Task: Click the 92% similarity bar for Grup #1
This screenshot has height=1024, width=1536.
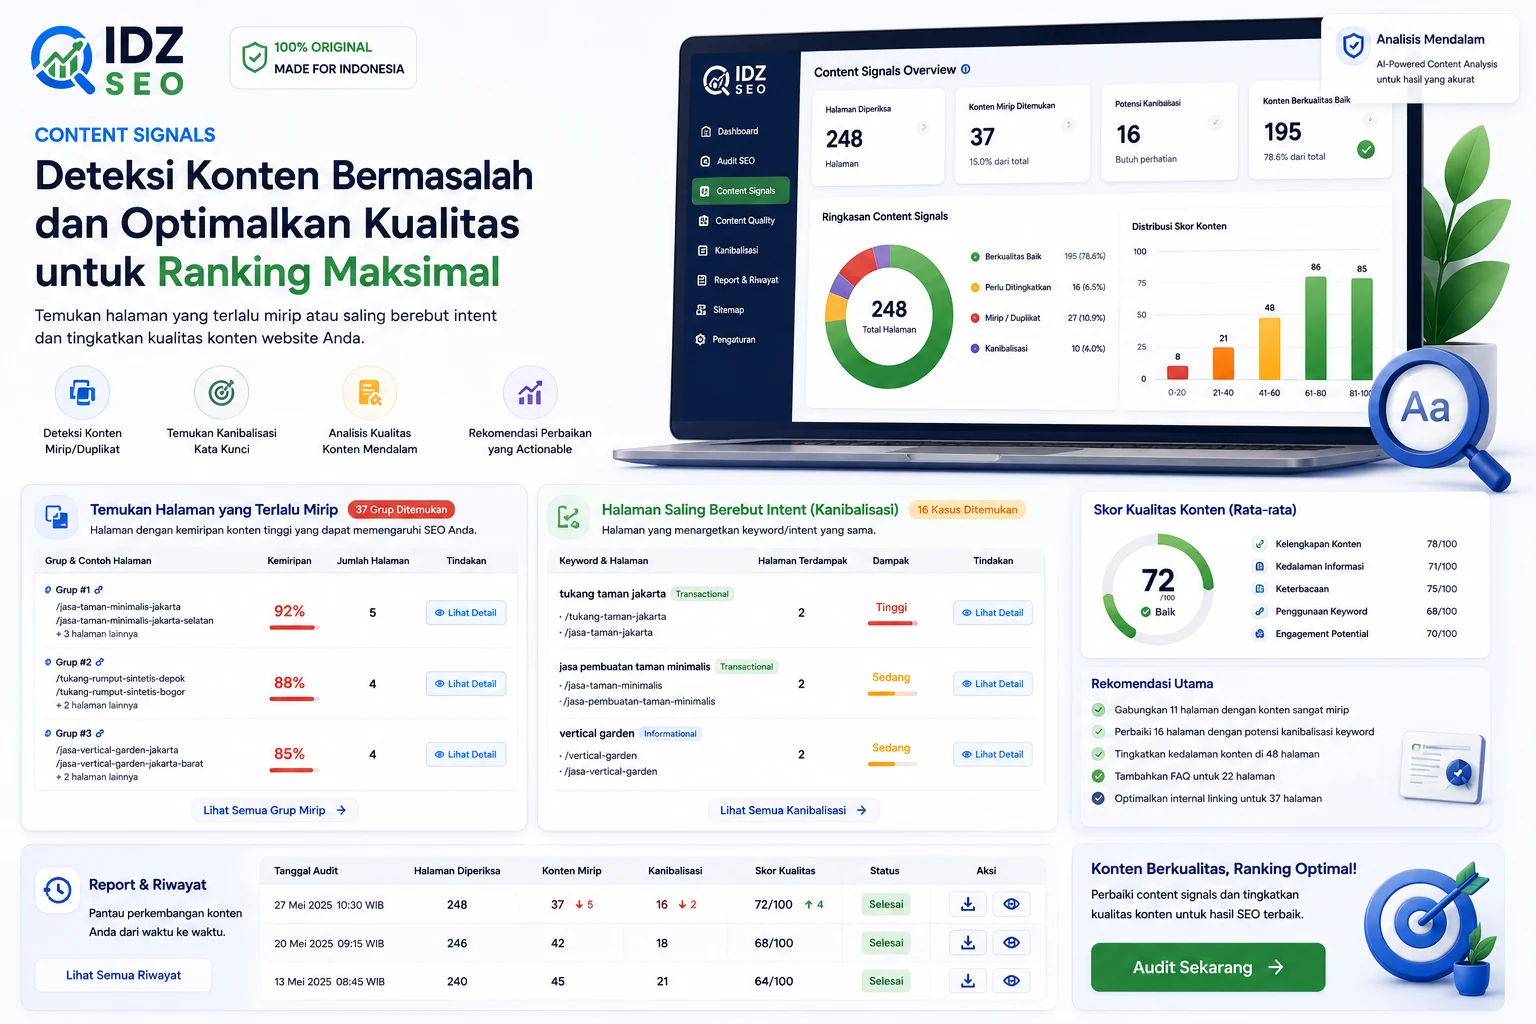Action: click(x=293, y=627)
